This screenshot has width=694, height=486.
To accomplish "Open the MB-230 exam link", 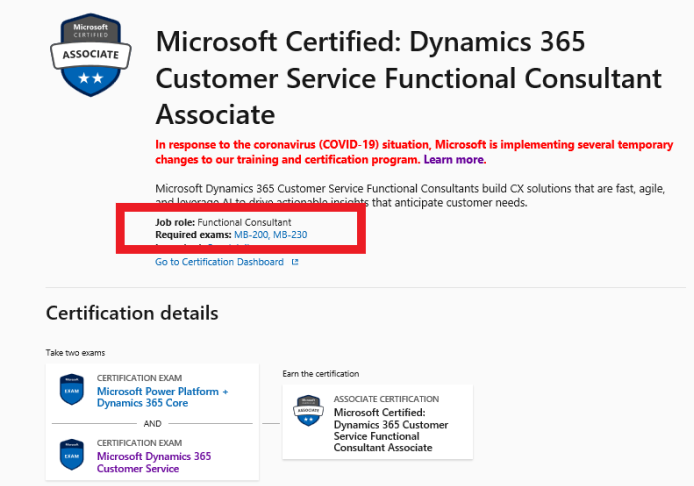I will pos(290,235).
